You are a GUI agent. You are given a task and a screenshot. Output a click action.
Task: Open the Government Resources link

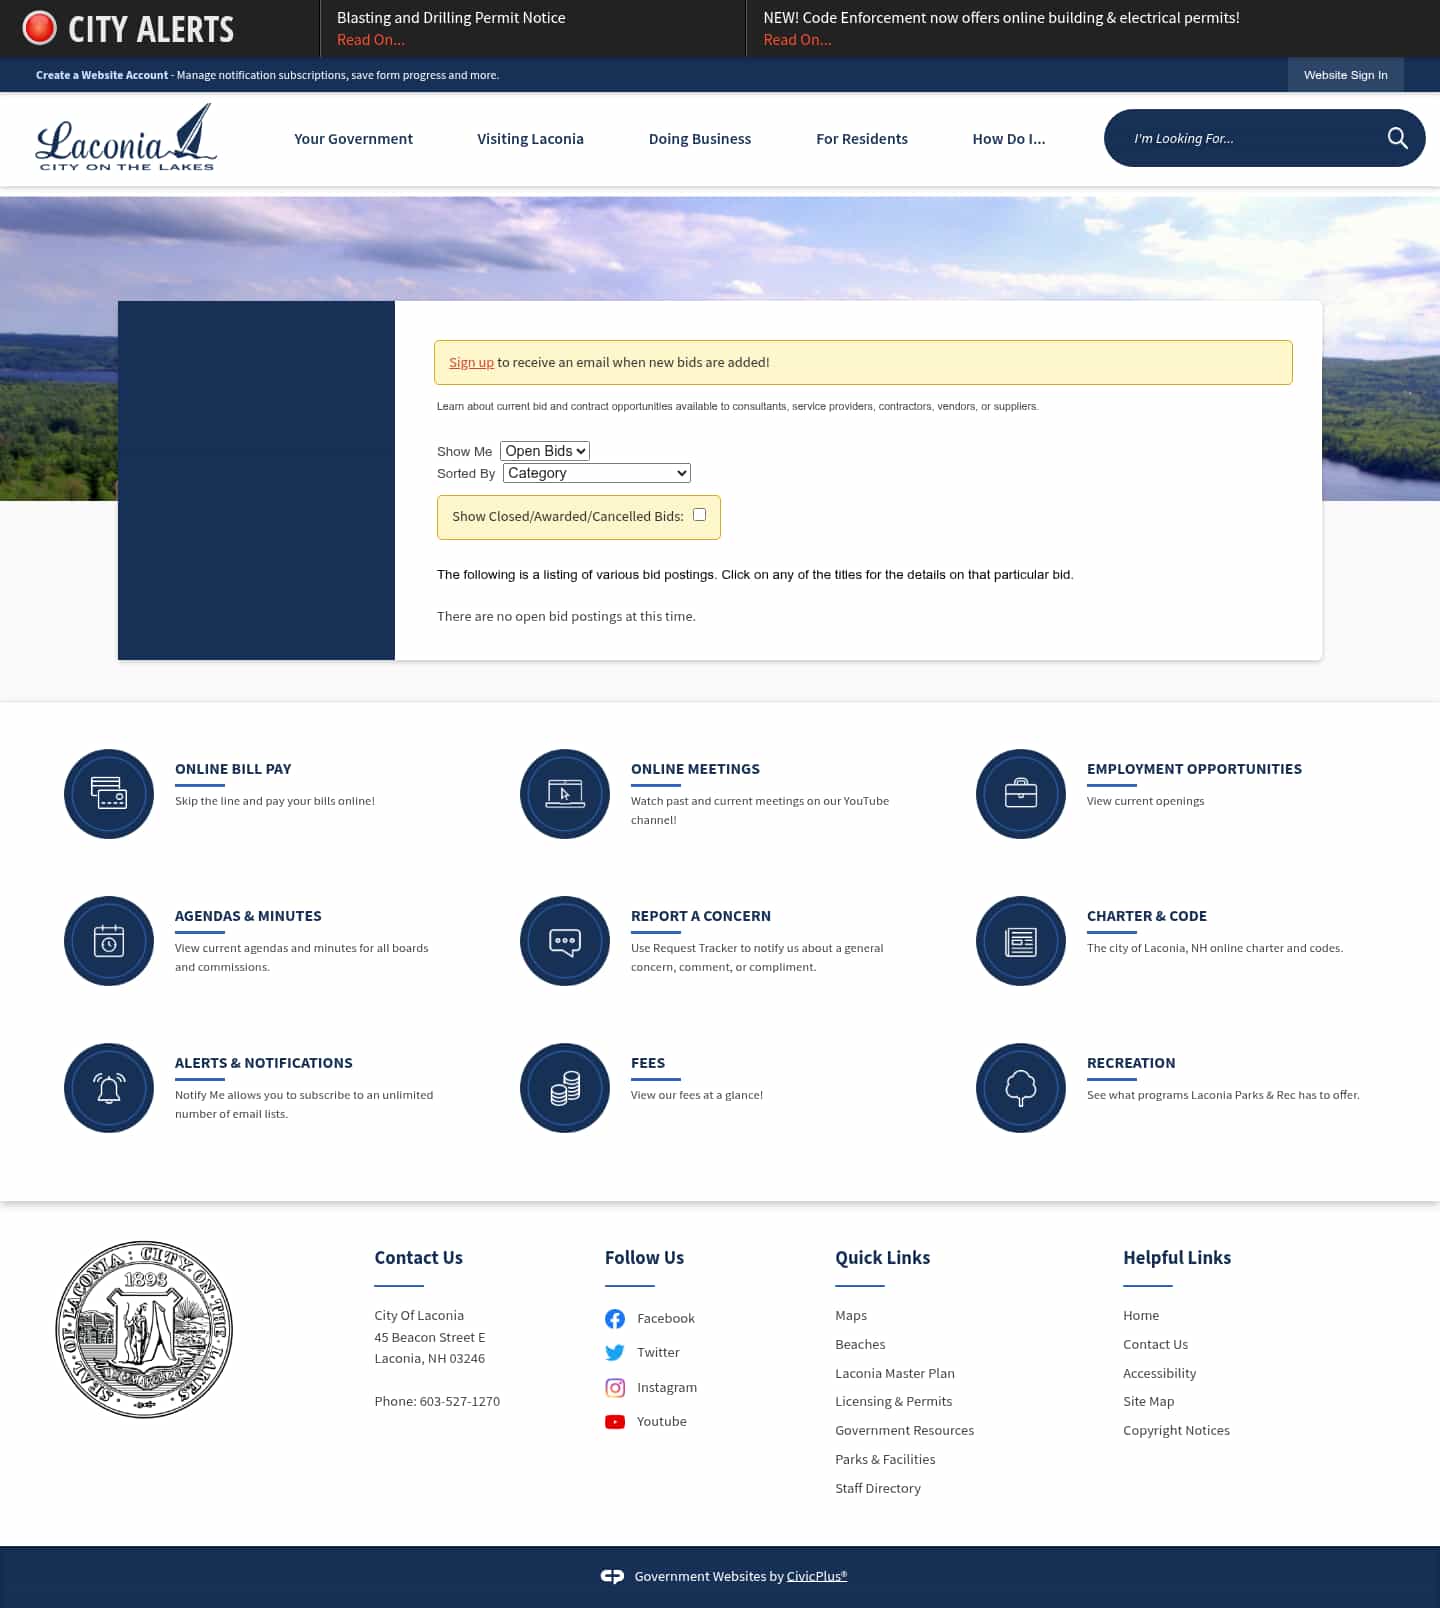pos(905,1431)
